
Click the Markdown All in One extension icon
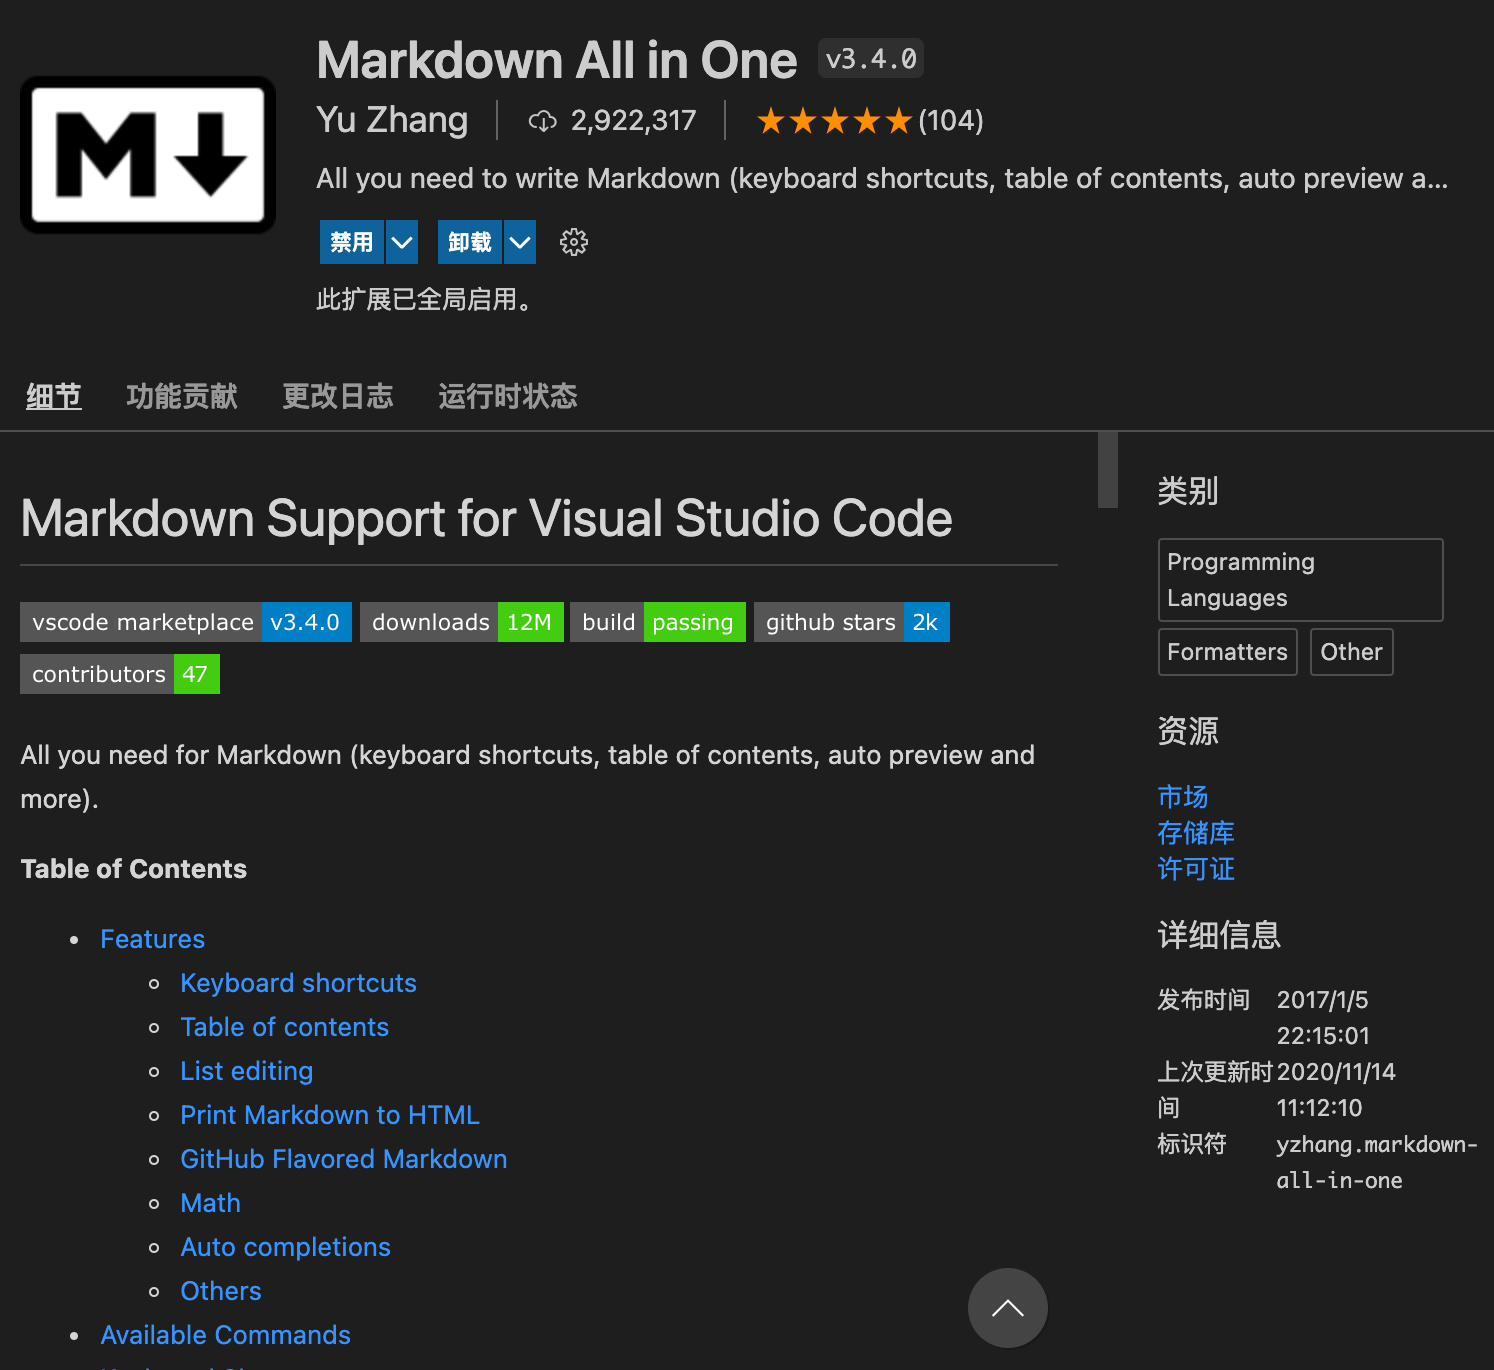coord(147,155)
